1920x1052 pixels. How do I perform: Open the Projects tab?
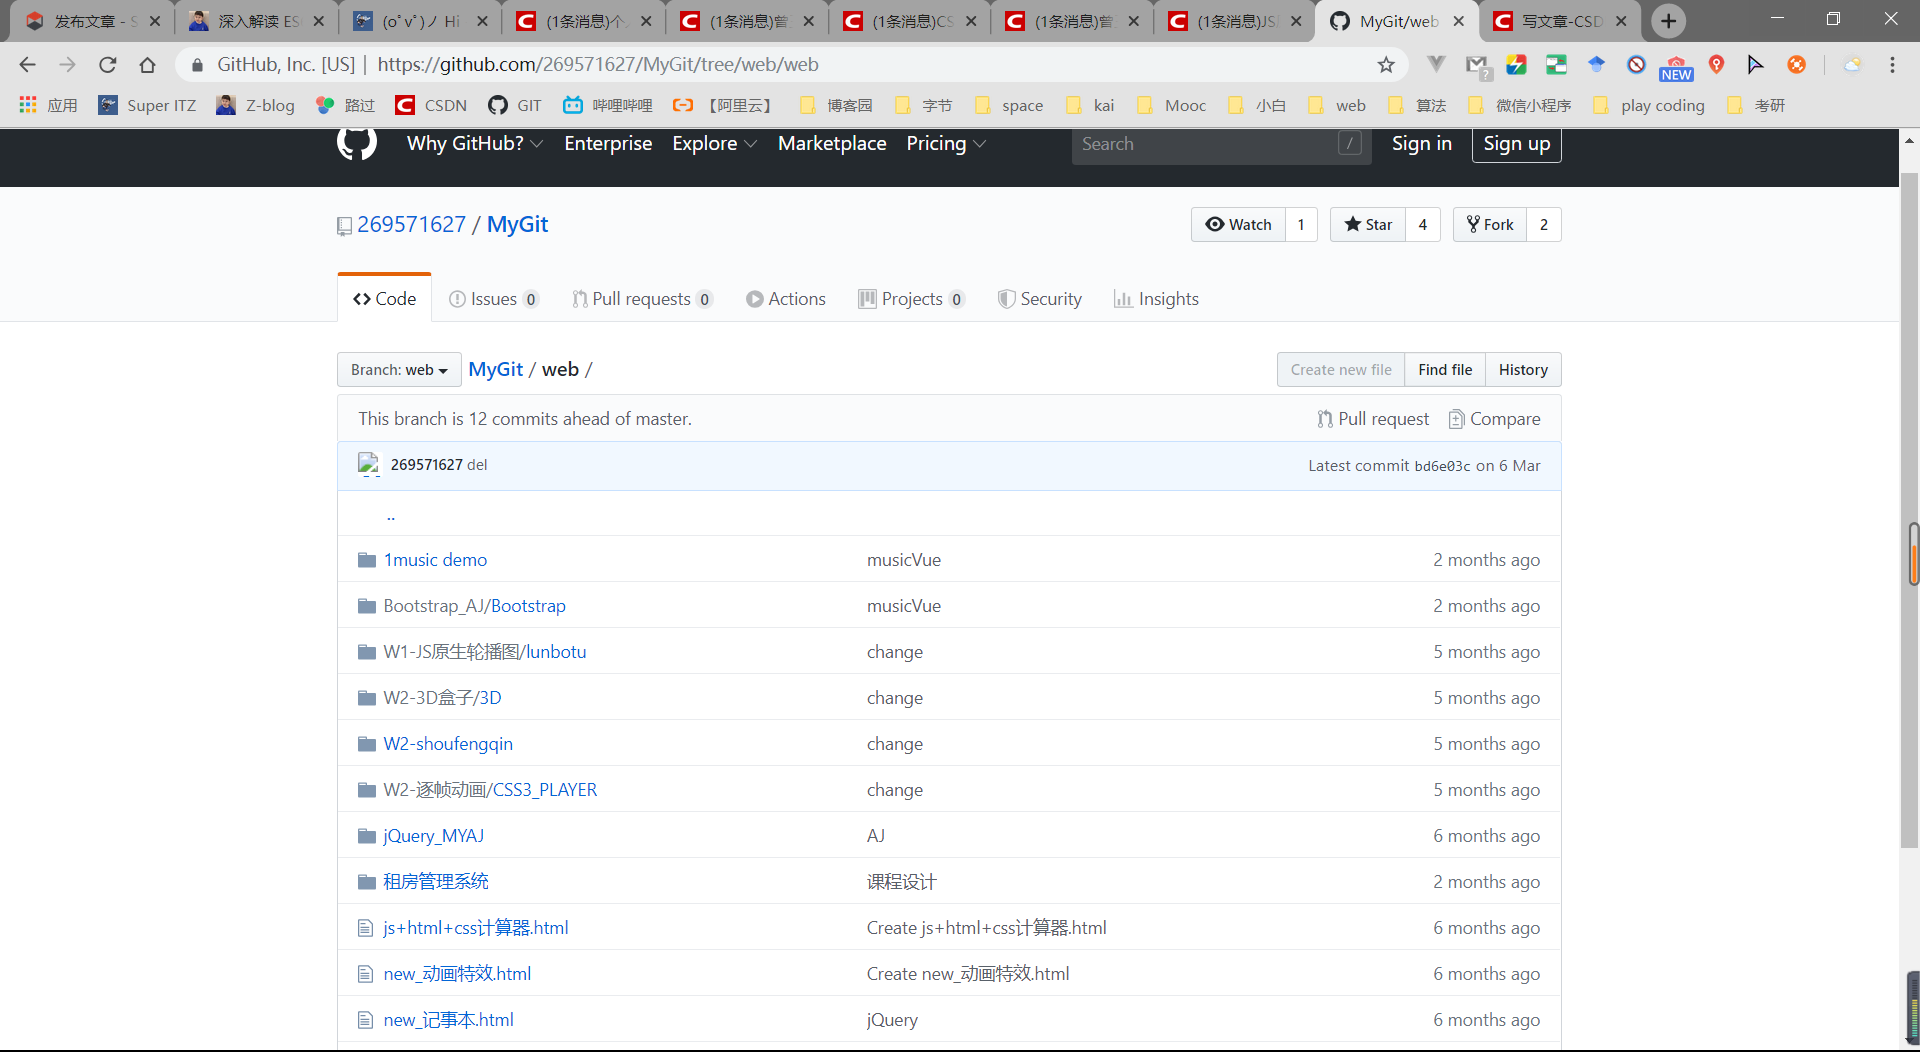click(911, 299)
